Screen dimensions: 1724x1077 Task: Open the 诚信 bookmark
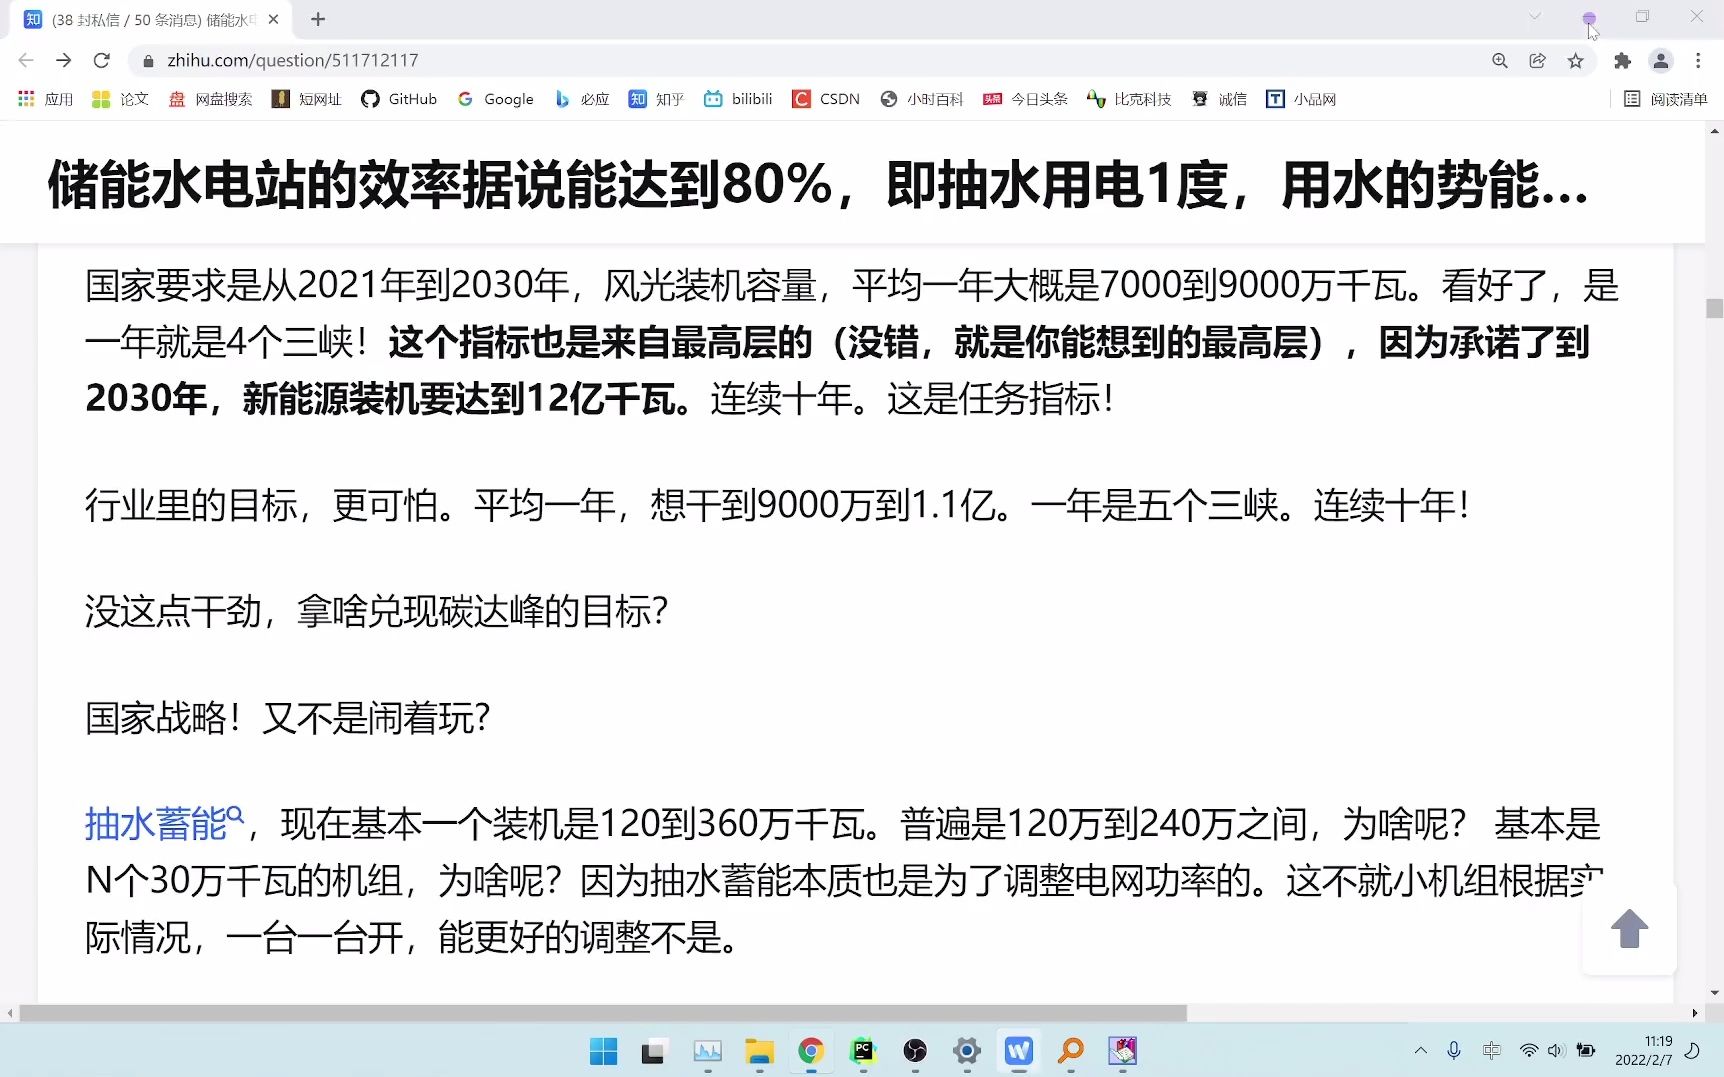(x=1219, y=99)
